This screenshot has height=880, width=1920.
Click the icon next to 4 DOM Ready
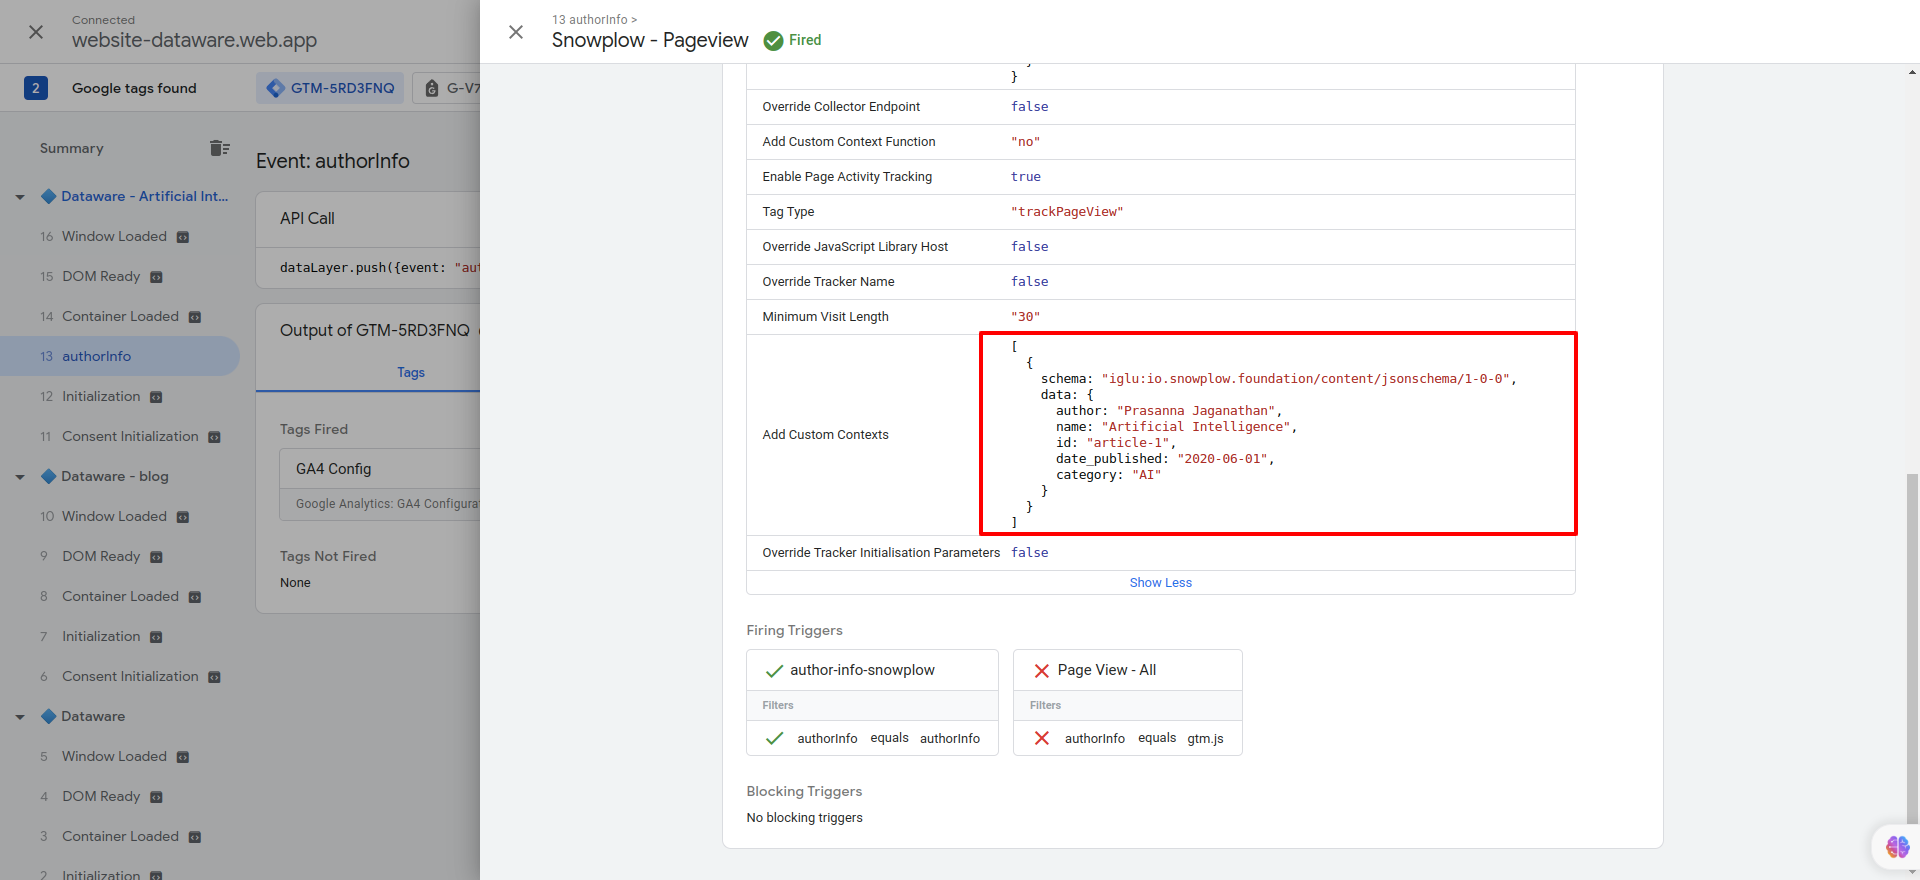tap(156, 797)
